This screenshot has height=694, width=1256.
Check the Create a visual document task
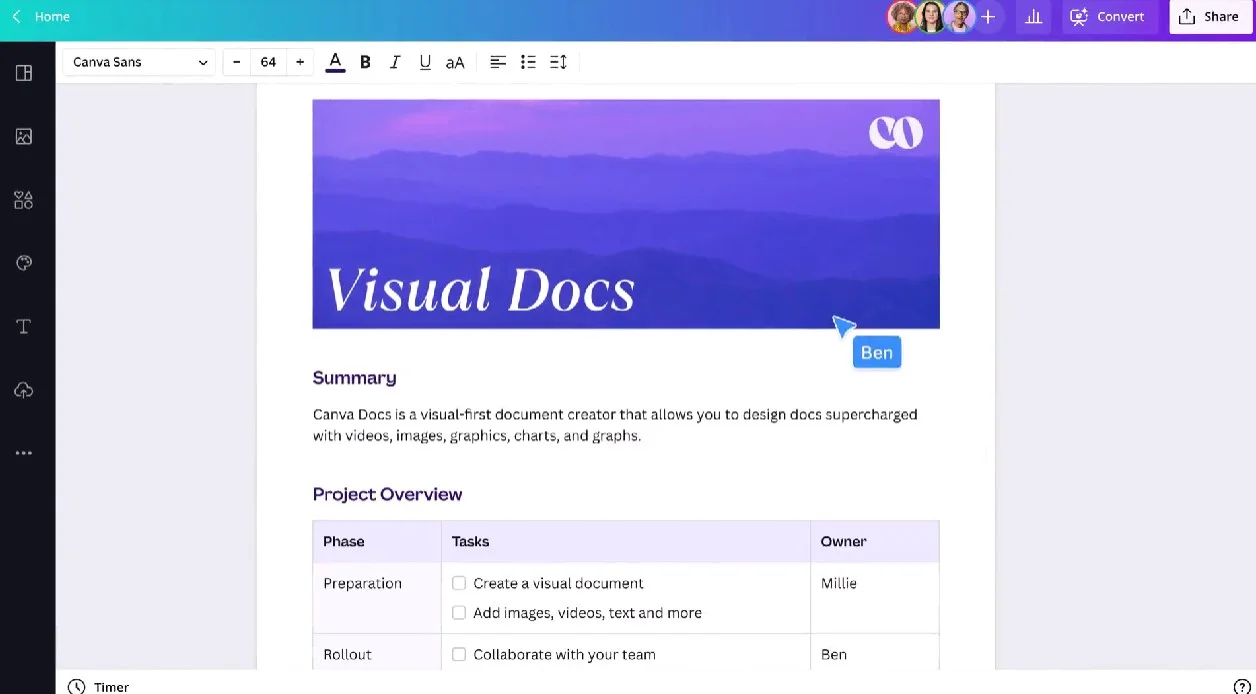coord(459,583)
